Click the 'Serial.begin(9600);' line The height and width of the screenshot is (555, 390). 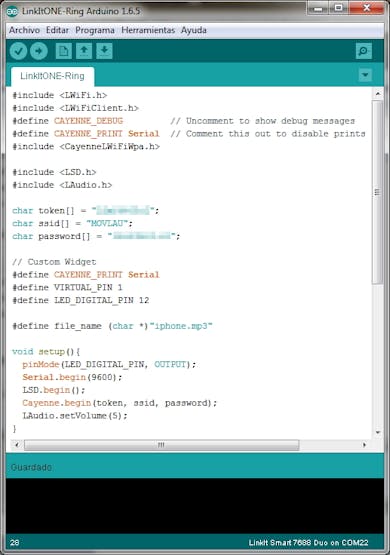(x=72, y=377)
